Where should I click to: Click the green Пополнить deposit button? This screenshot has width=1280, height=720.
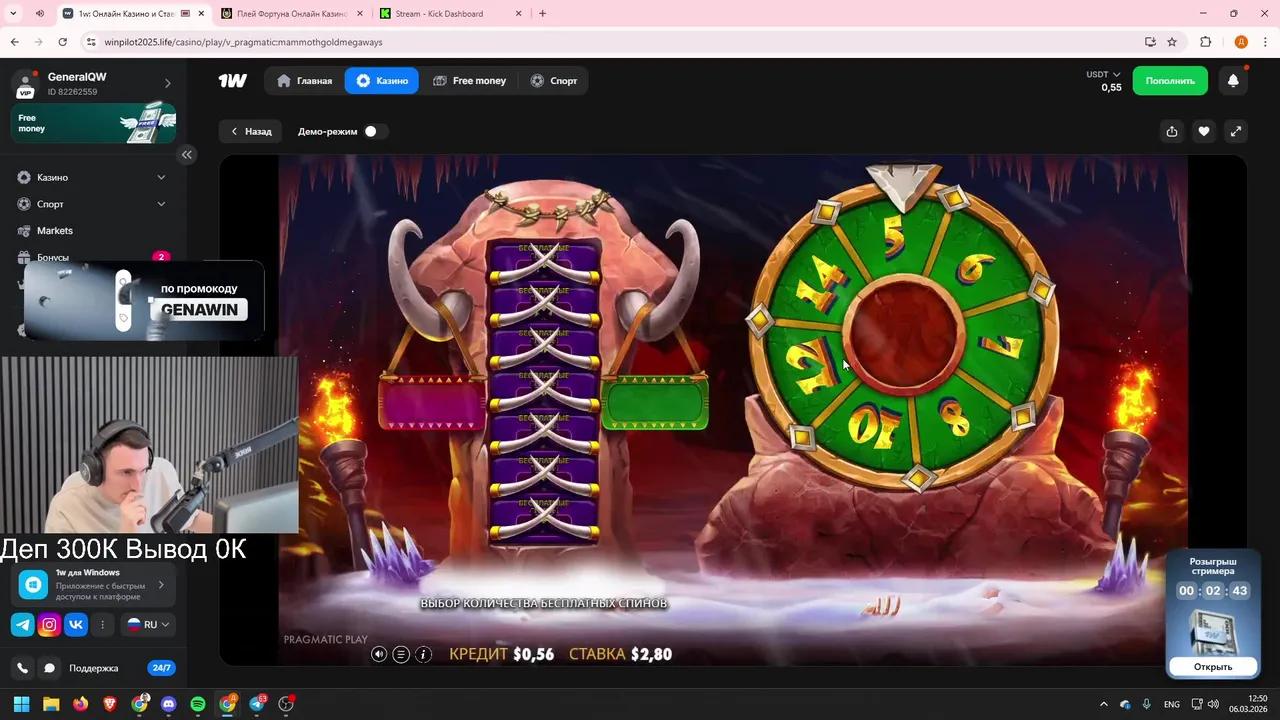(1170, 80)
